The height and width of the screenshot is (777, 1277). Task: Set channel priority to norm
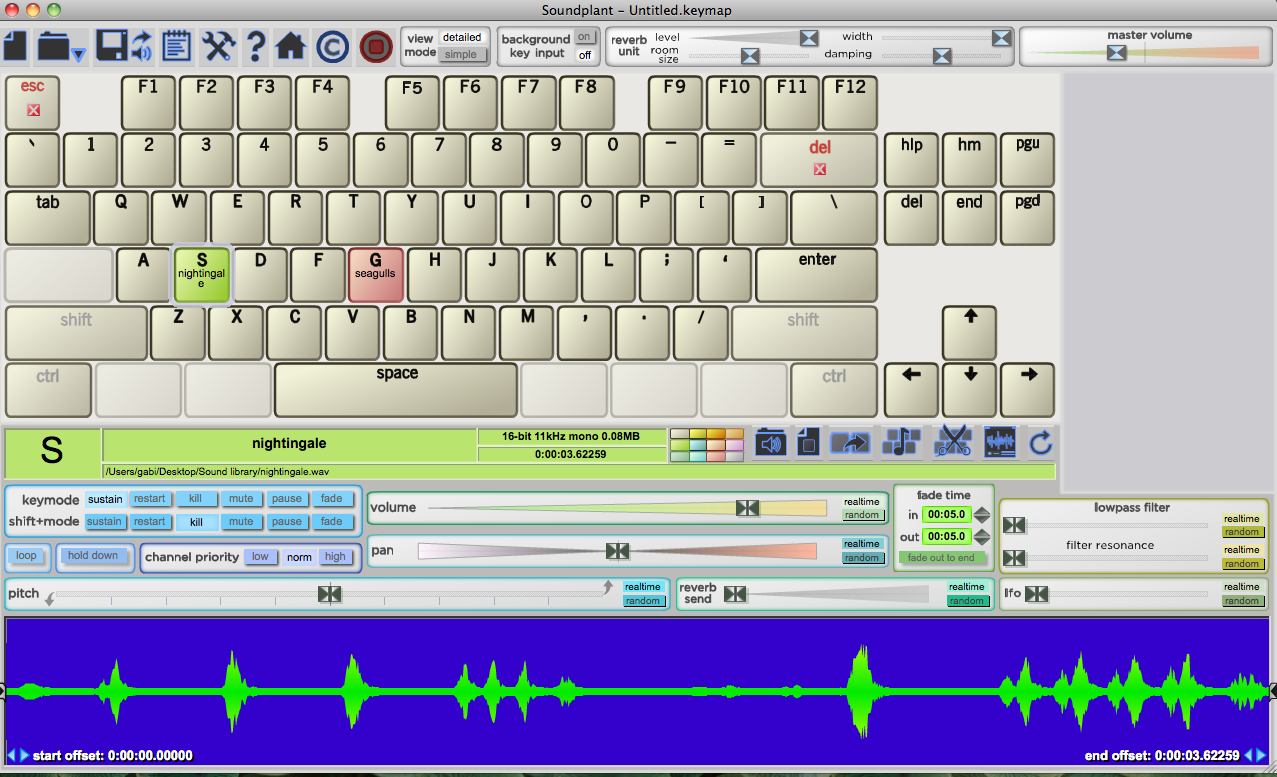tap(299, 557)
